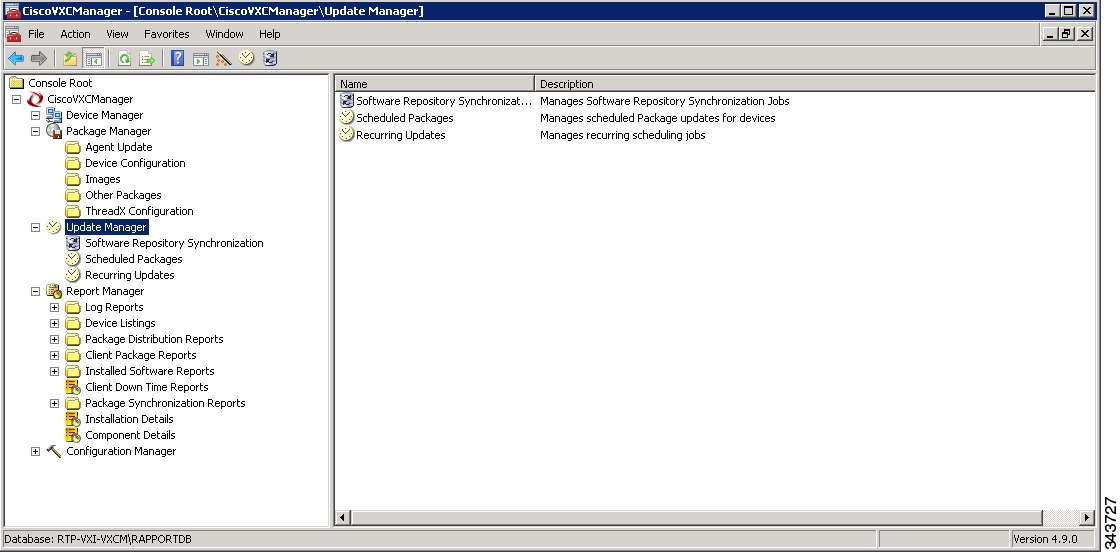Open Help with the blue question mark icon
Image resolution: width=1120 pixels, height=552 pixels.
pyautogui.click(x=177, y=59)
